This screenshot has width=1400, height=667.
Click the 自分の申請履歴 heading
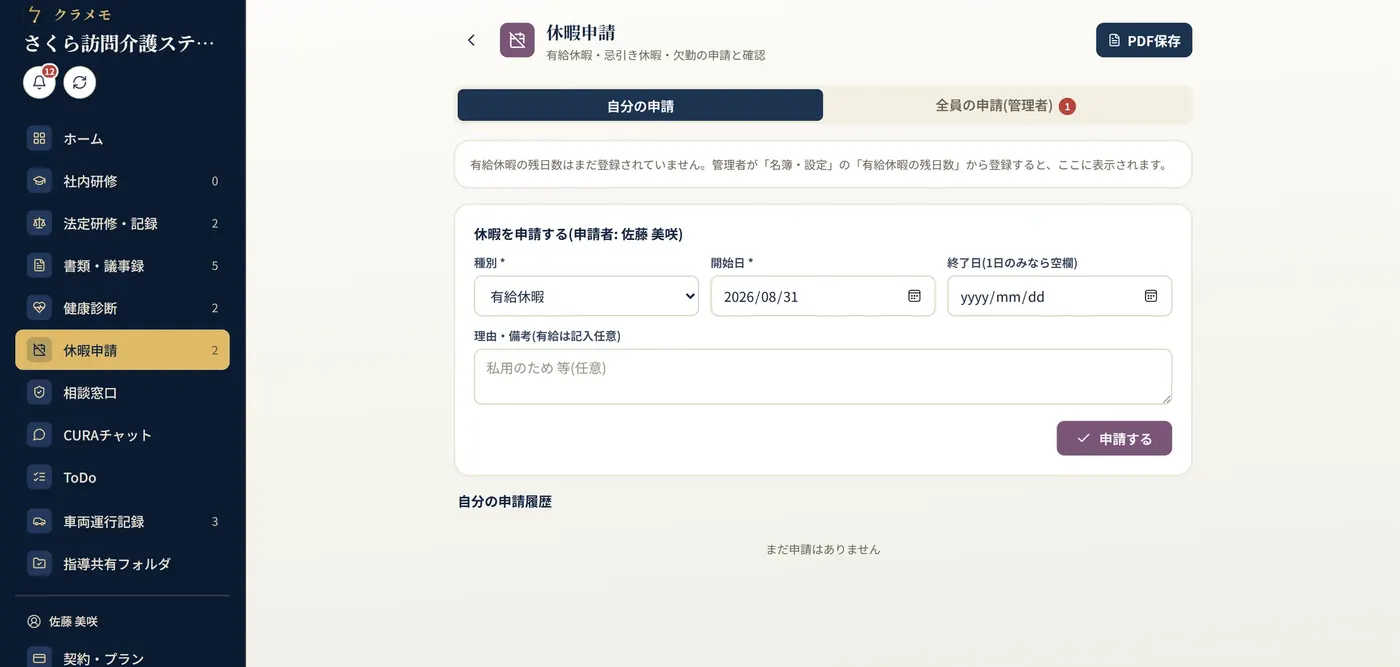(x=505, y=501)
